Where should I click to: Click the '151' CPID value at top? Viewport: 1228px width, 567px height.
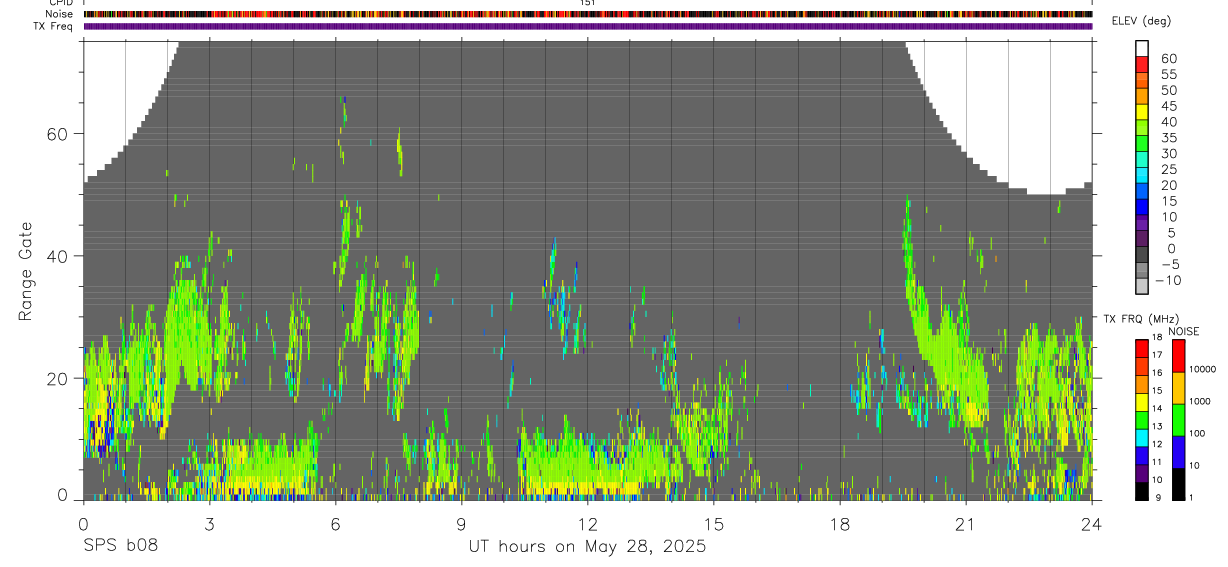588,3
